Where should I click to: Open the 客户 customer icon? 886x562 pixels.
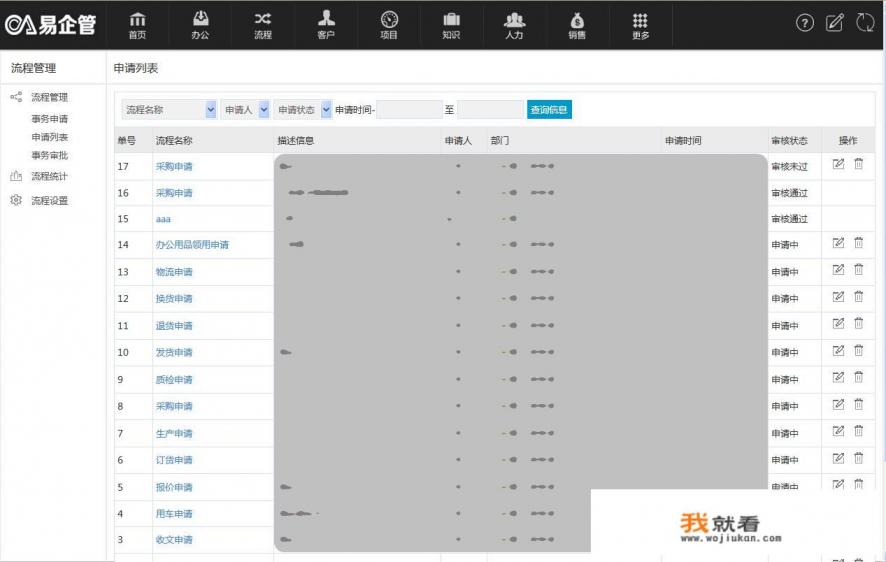click(326, 25)
